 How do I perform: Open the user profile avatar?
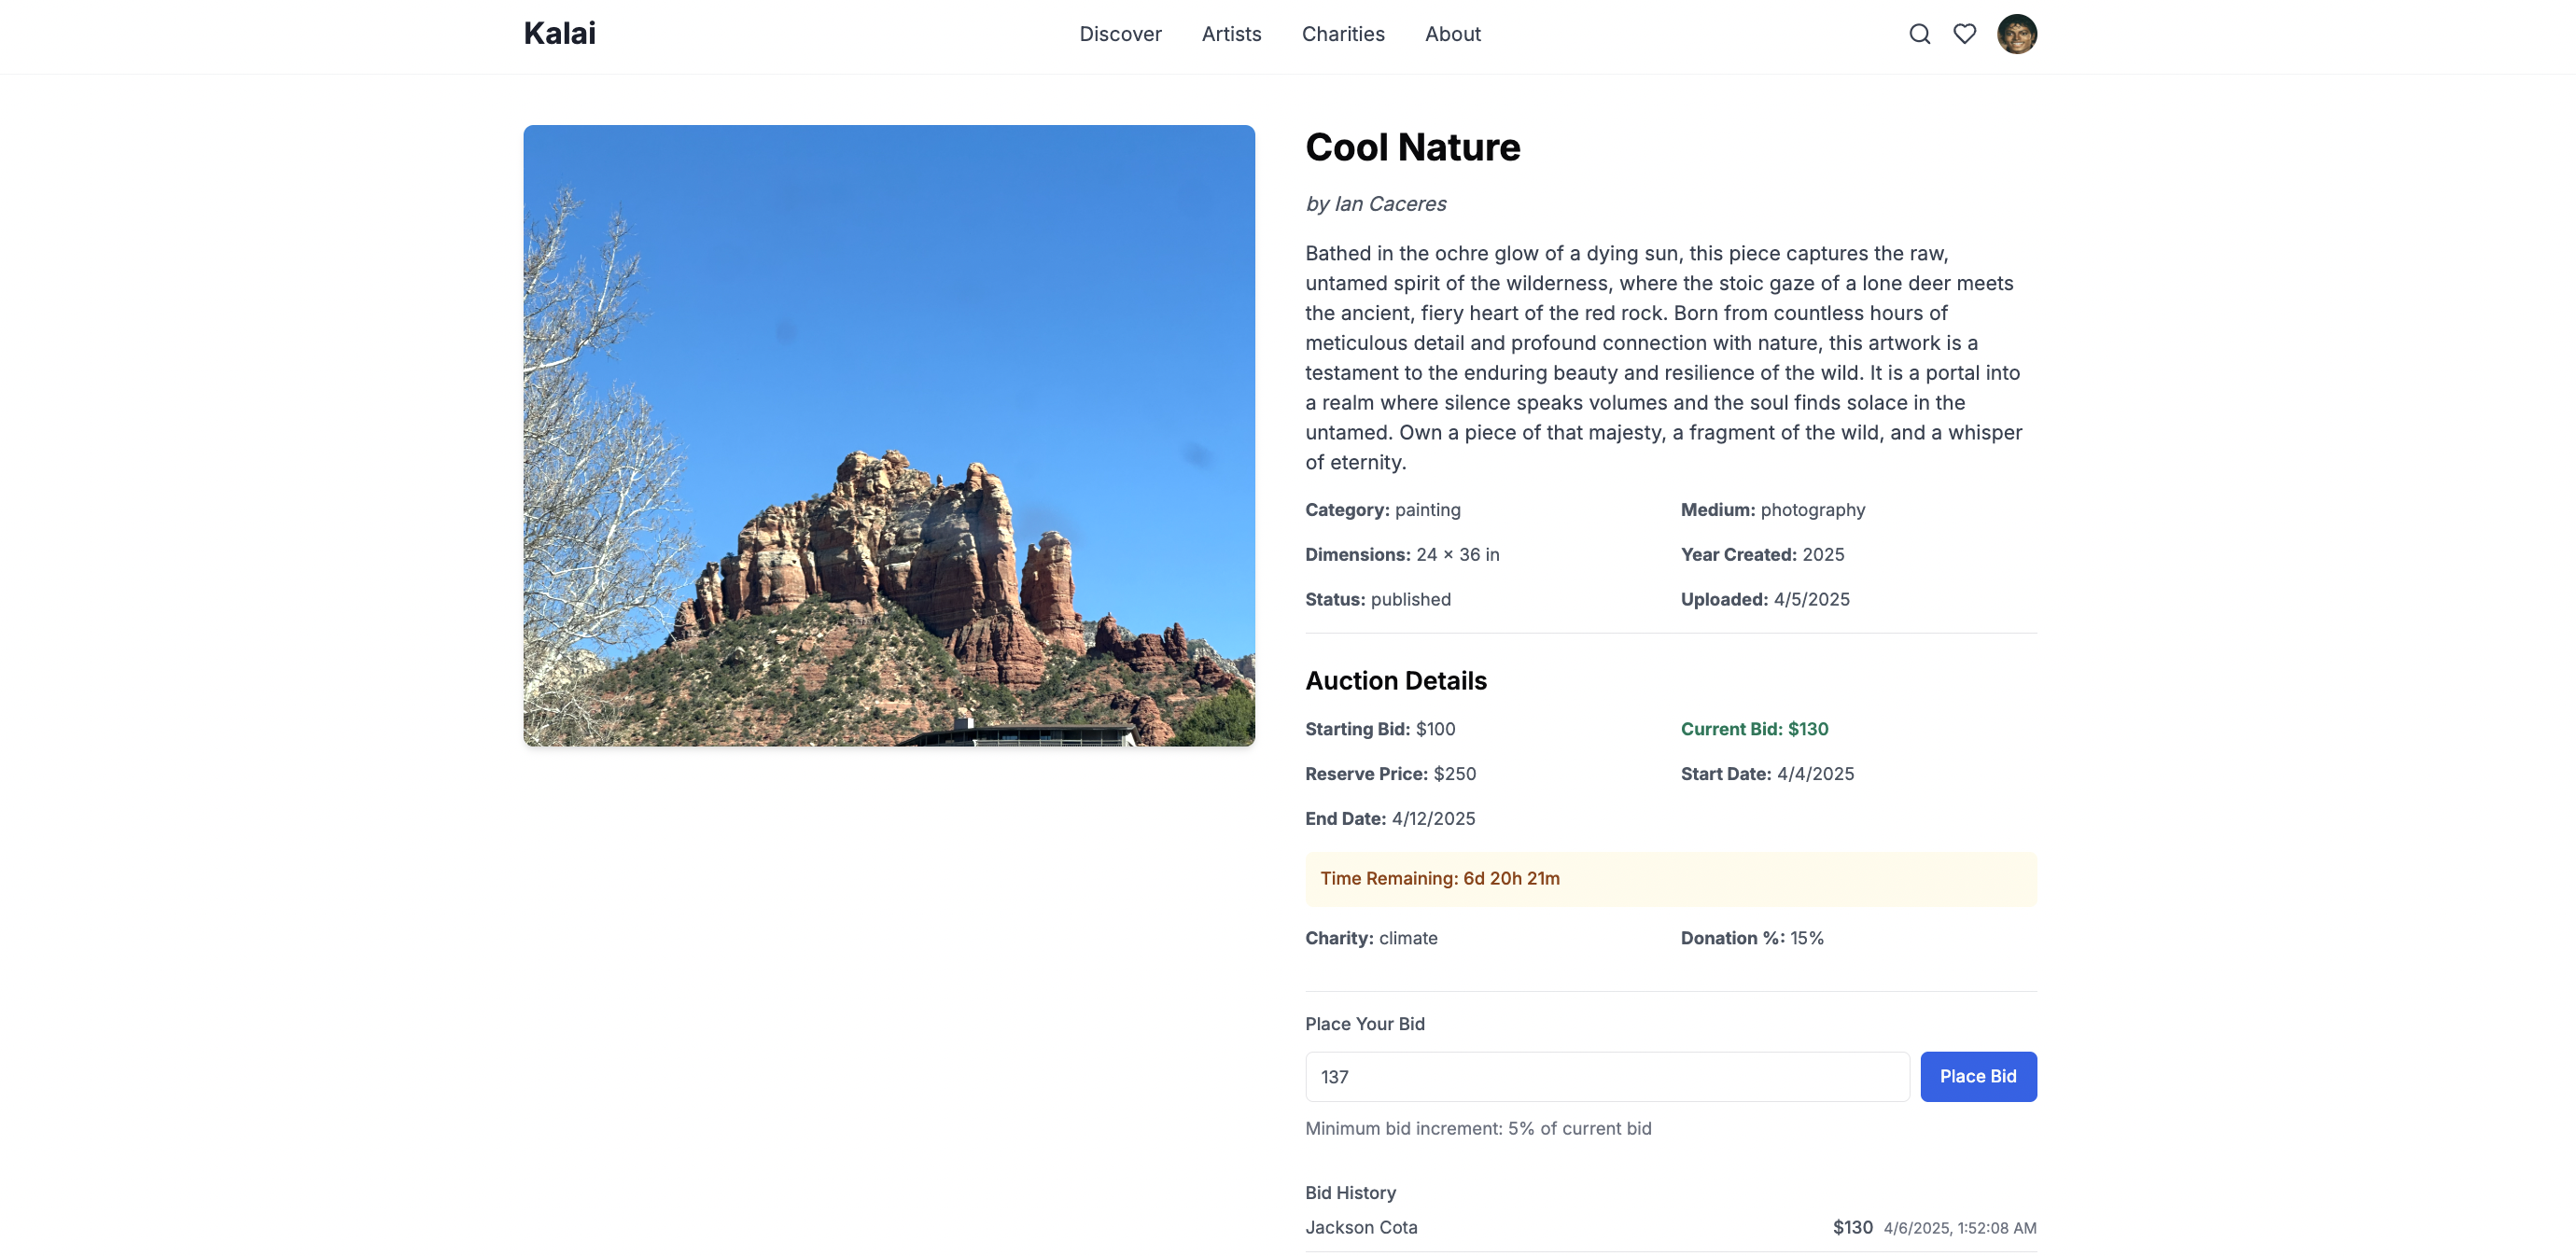[2016, 34]
